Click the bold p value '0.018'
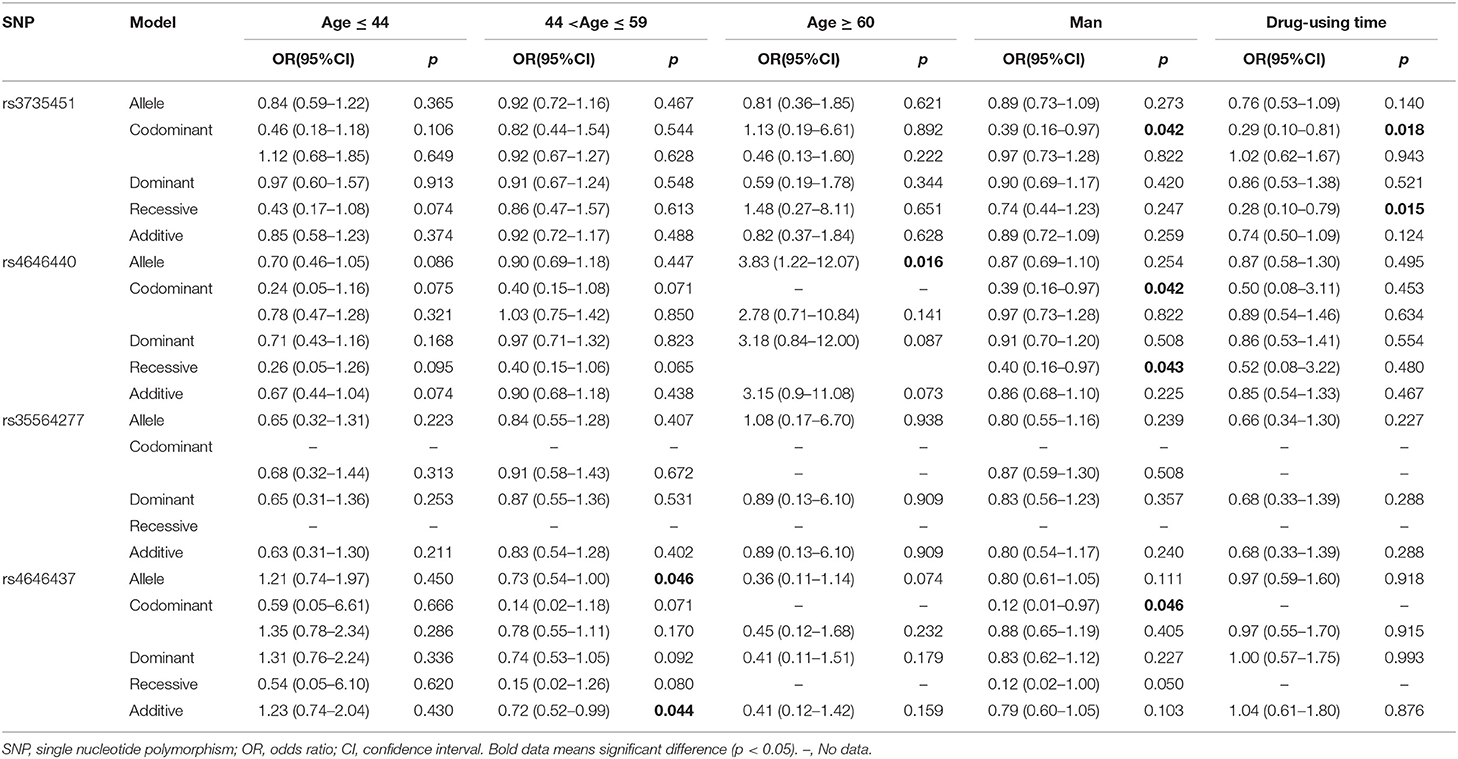The height and width of the screenshot is (759, 1458). pos(1405,130)
